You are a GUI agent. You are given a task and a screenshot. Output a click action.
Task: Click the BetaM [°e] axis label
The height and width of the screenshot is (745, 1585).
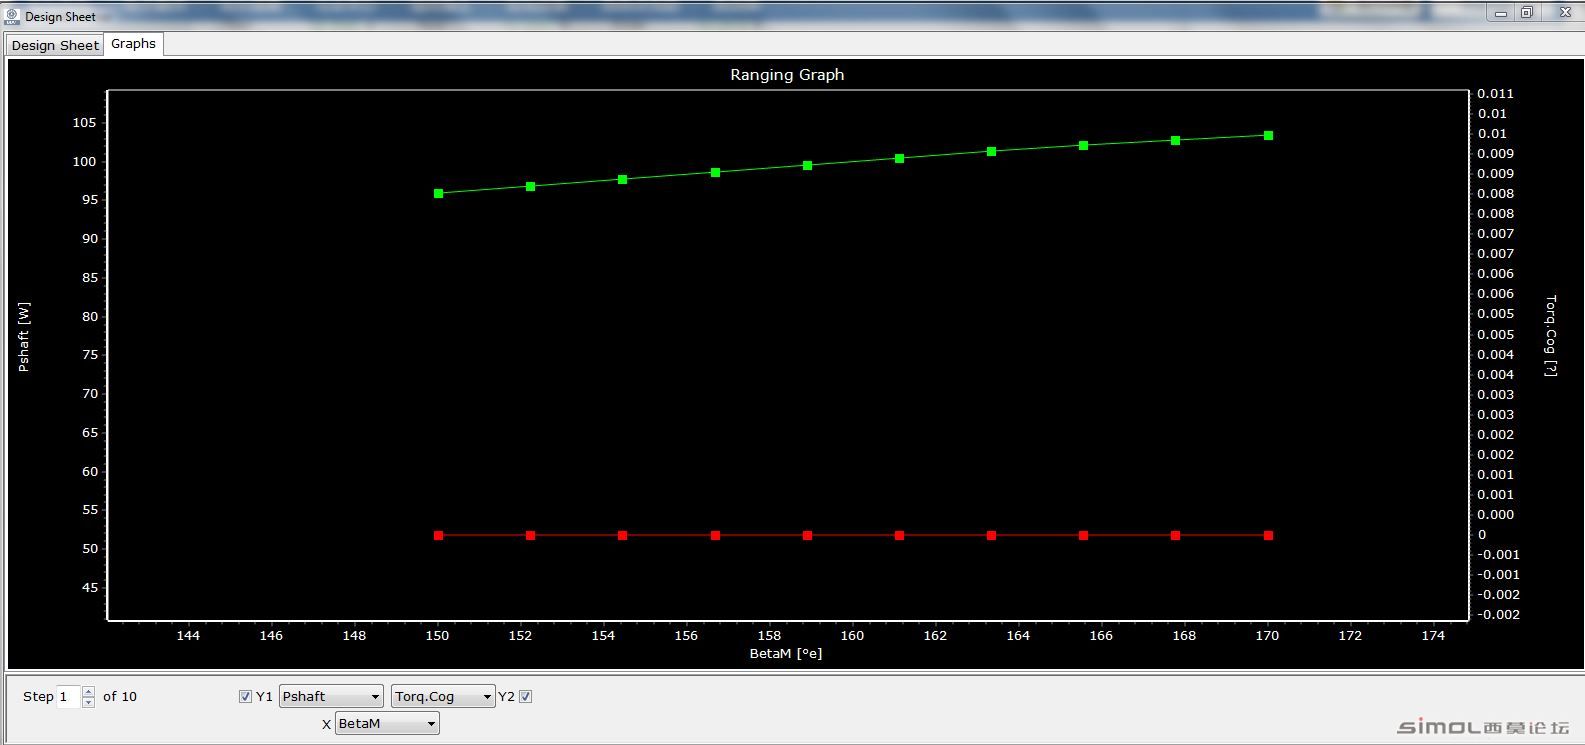[786, 653]
